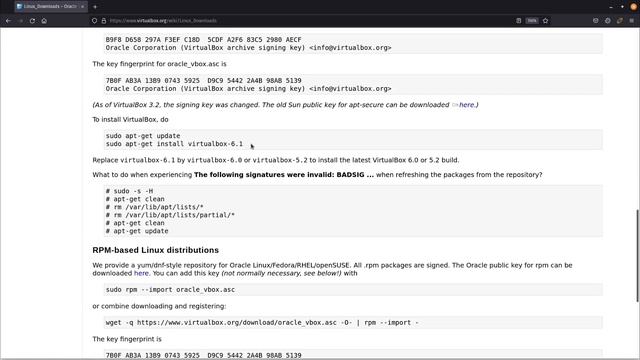
Task: Click 'or combine downloading and registering:' text
Action: pos(159,306)
